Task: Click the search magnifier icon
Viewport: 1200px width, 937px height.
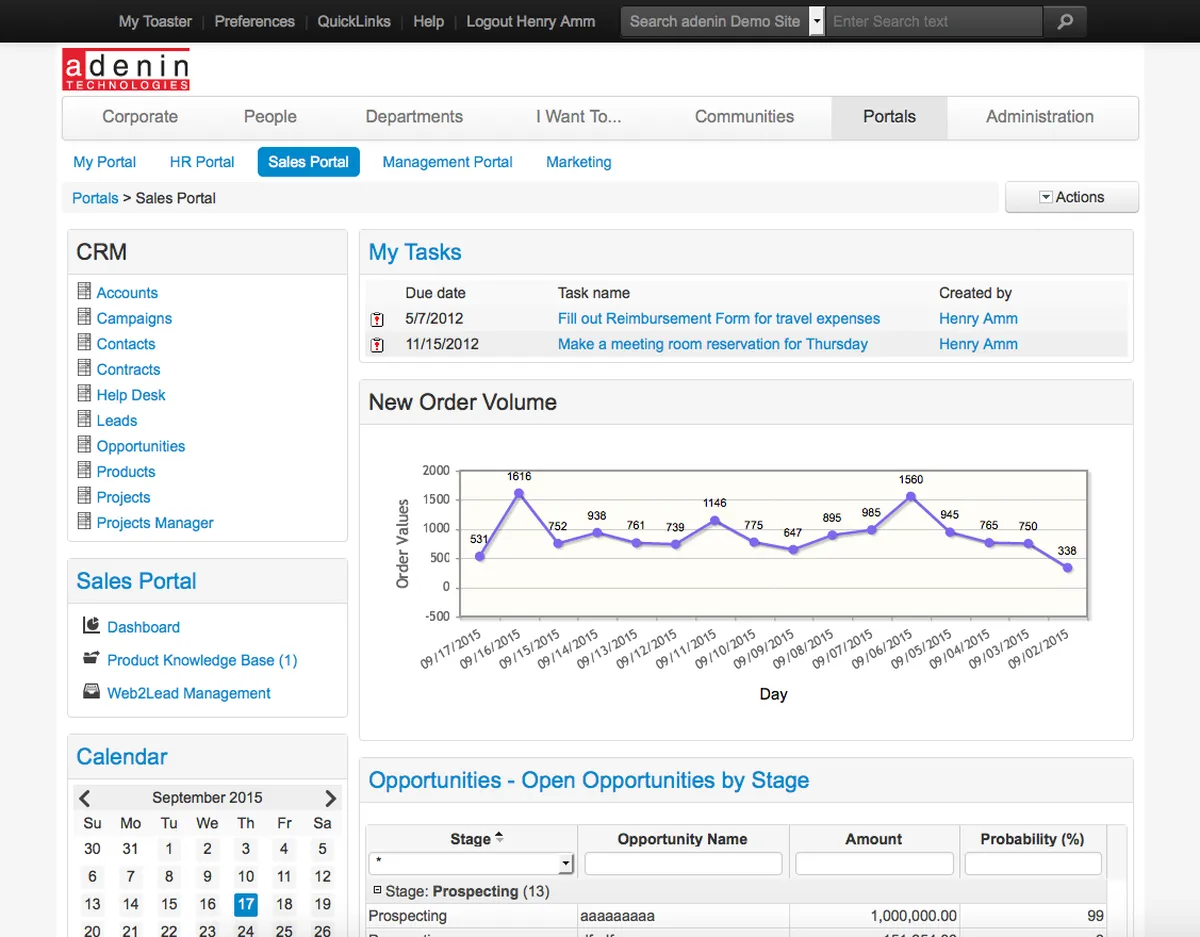Action: click(x=1065, y=21)
